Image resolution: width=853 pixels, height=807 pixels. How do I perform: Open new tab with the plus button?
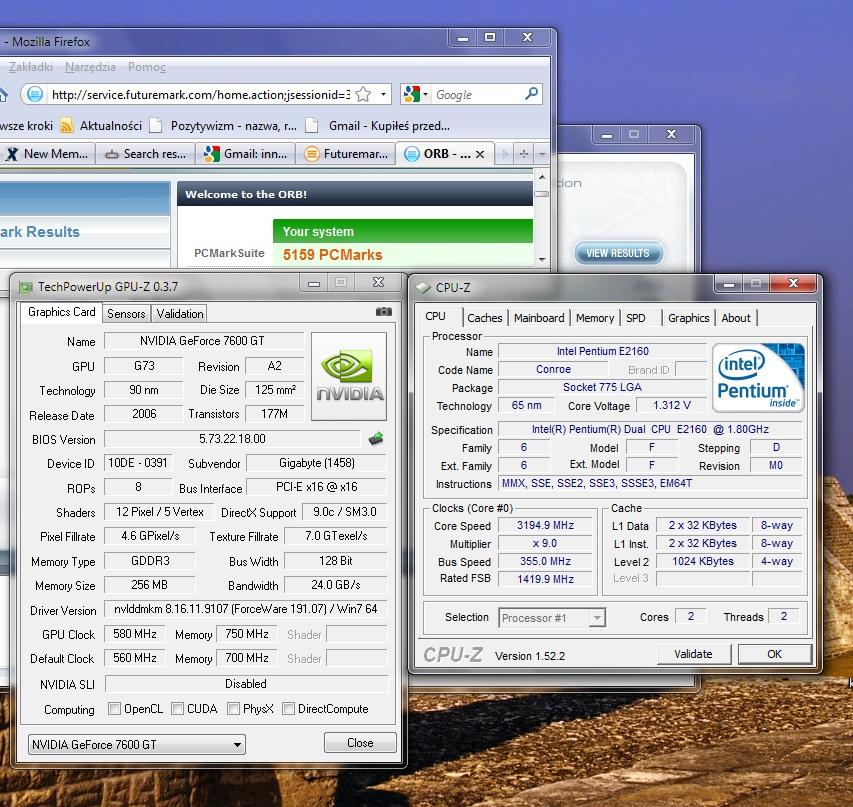click(524, 154)
